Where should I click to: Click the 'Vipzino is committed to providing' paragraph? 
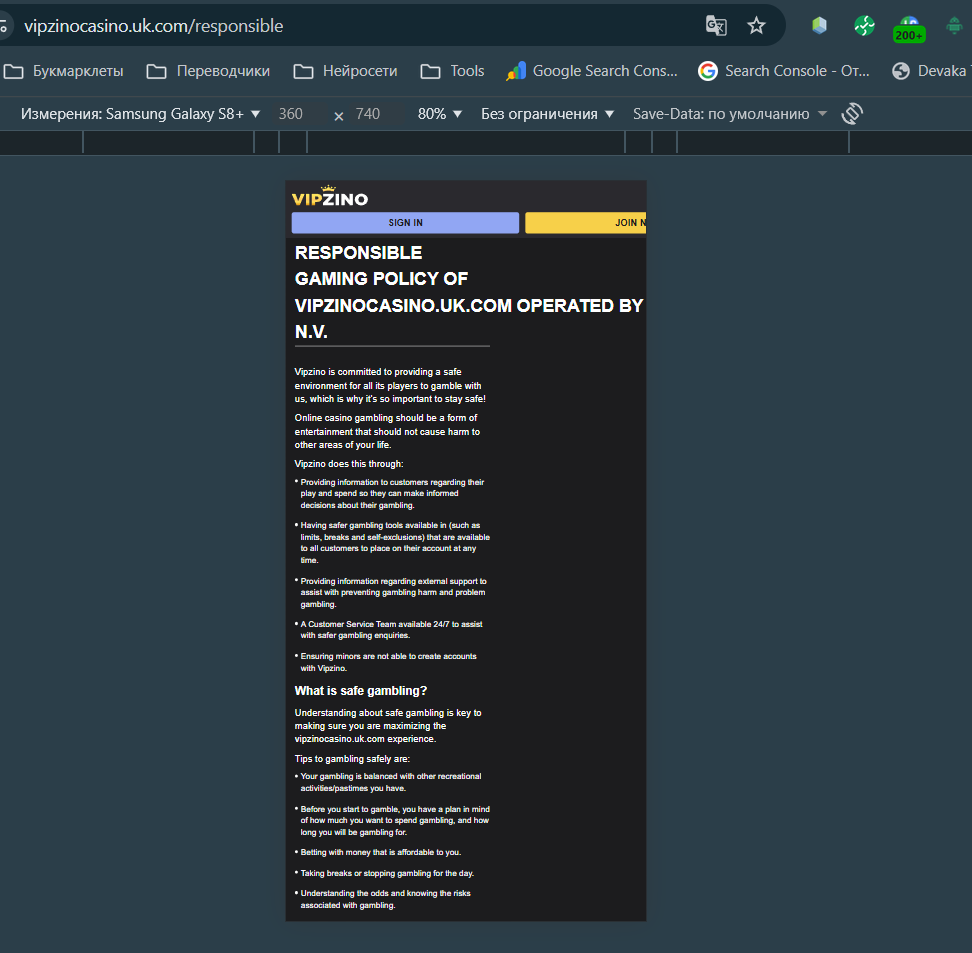click(x=390, y=385)
